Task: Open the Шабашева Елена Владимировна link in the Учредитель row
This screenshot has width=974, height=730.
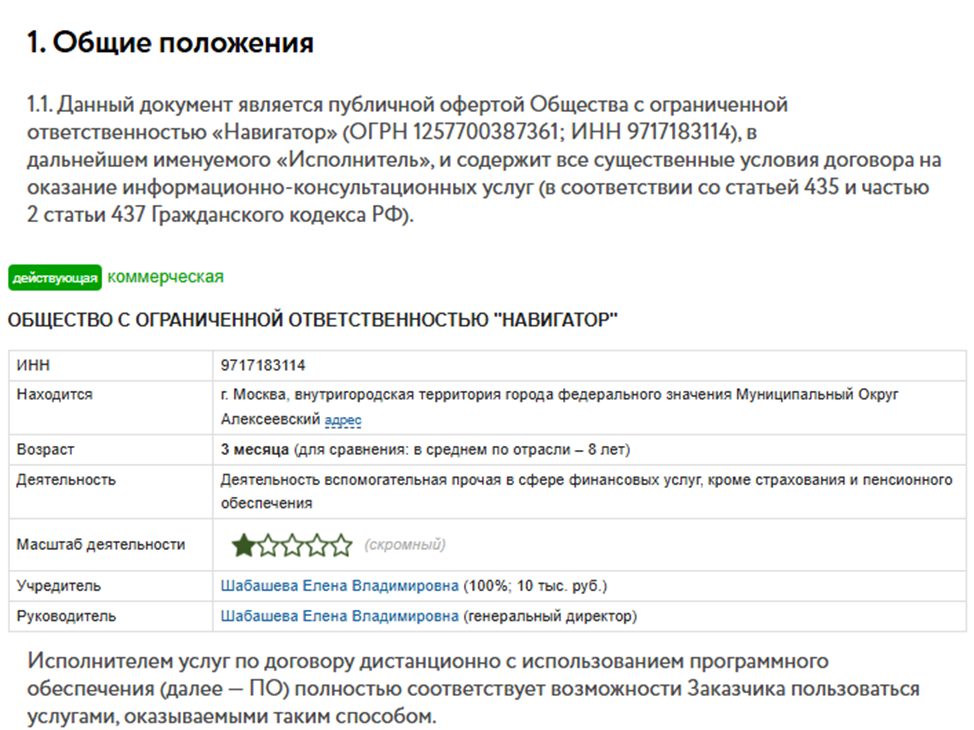Action: click(x=339, y=586)
